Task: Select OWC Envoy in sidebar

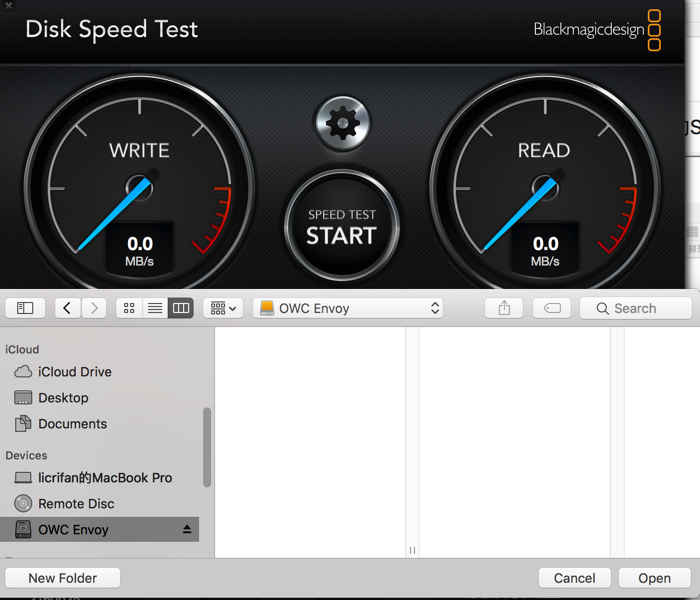Action: pyautogui.click(x=100, y=529)
